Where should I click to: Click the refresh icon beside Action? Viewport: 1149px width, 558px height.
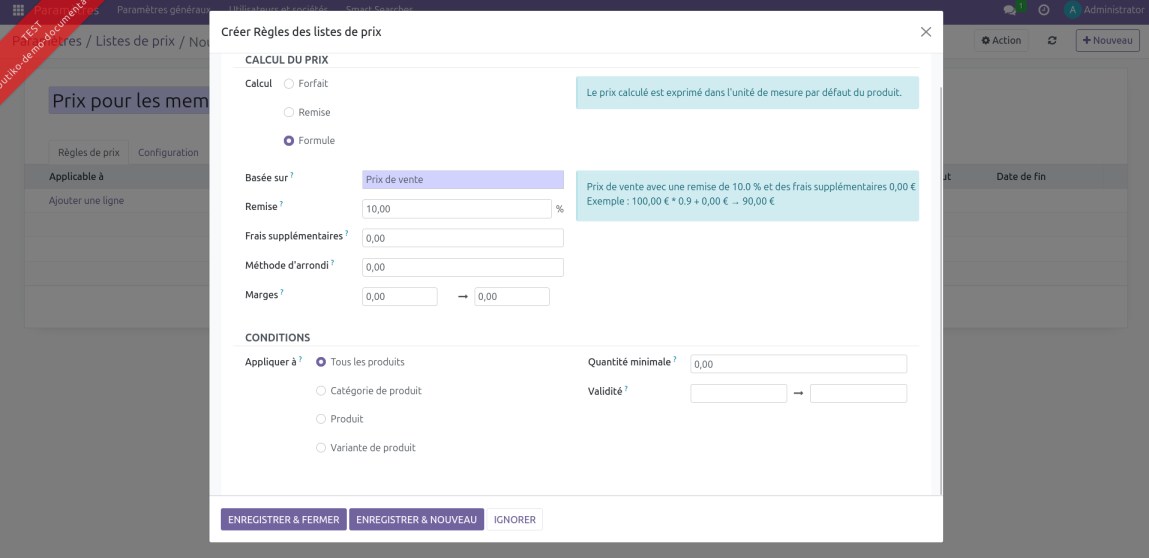[x=1052, y=41]
